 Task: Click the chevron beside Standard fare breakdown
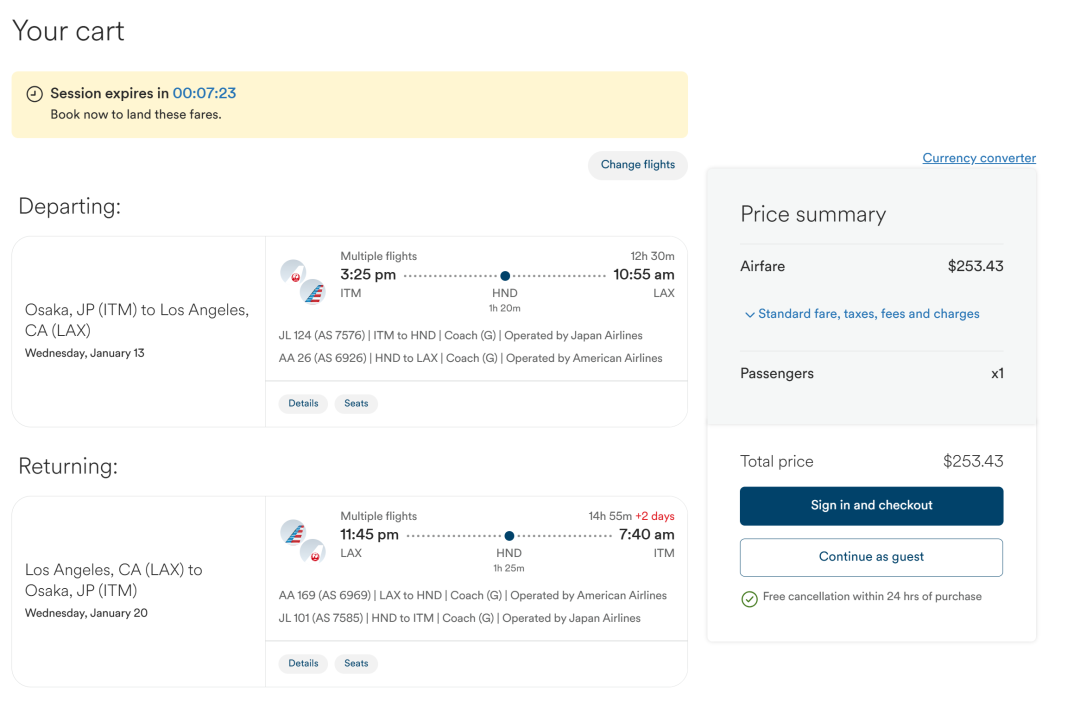click(x=749, y=315)
